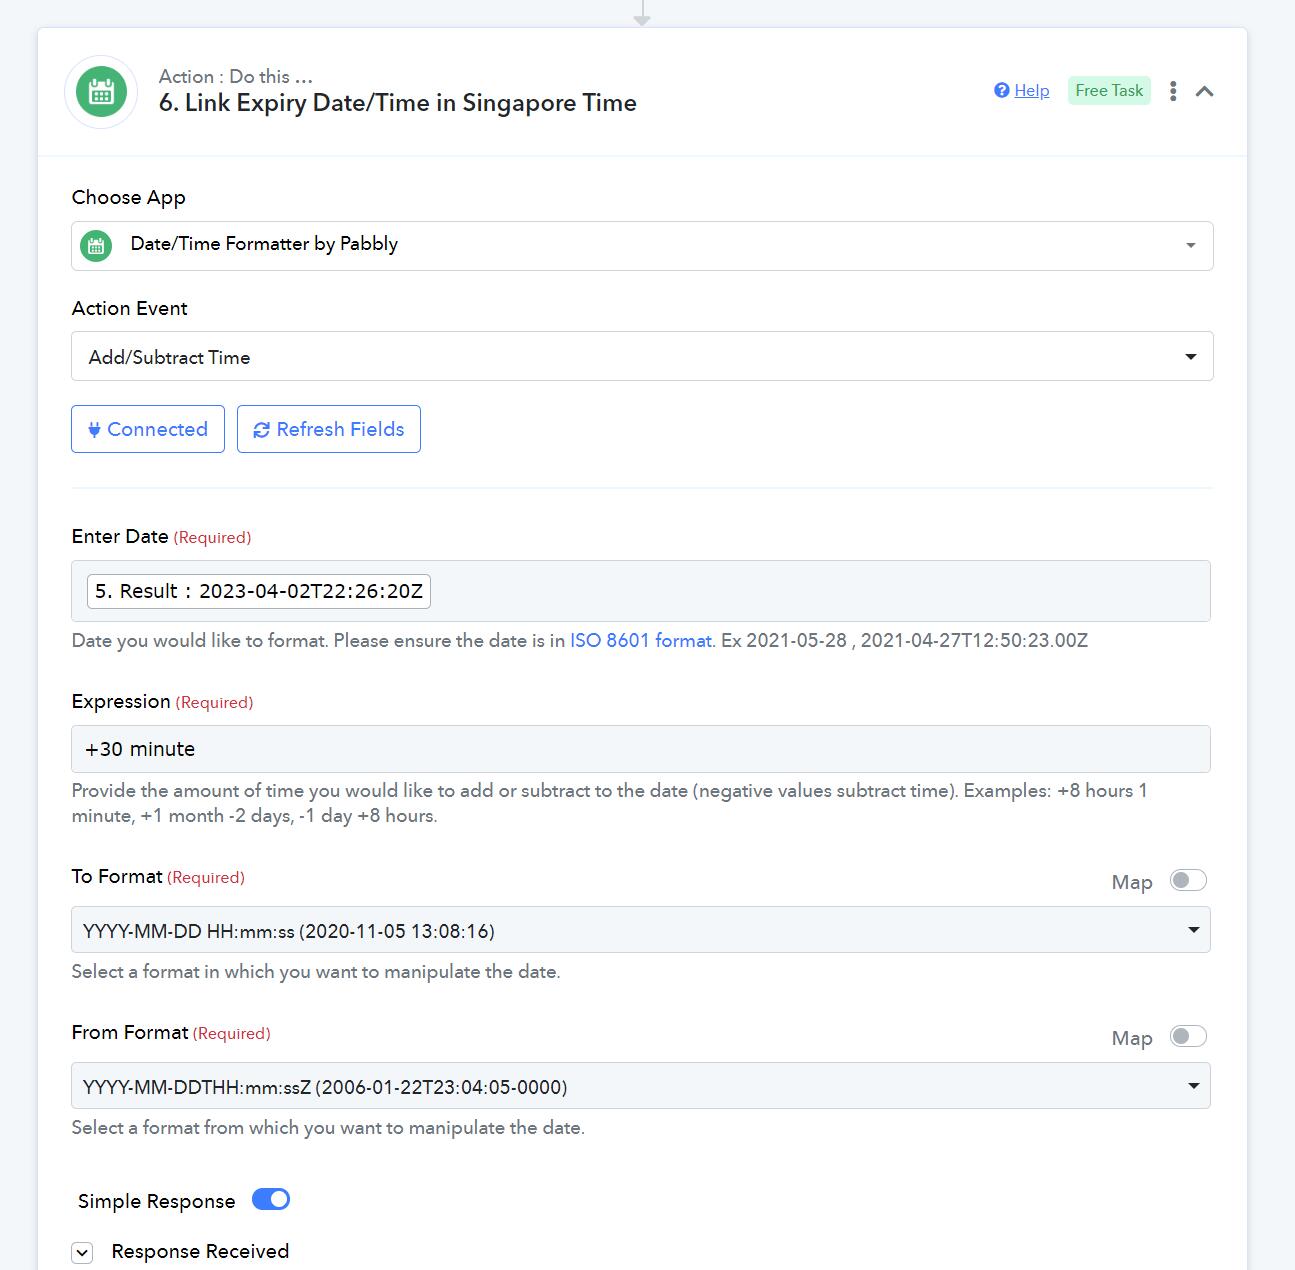The height and width of the screenshot is (1270, 1295).
Task: Open the Help link
Action: [x=1032, y=90]
